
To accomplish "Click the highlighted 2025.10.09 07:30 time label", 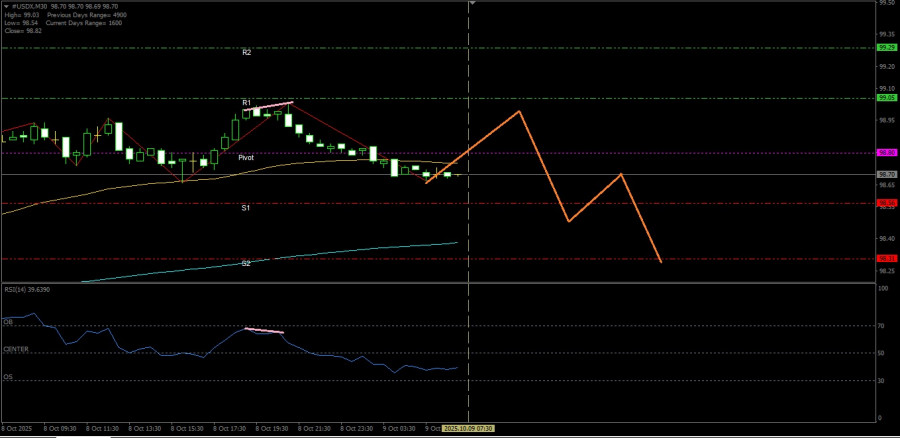I will click(x=468, y=427).
